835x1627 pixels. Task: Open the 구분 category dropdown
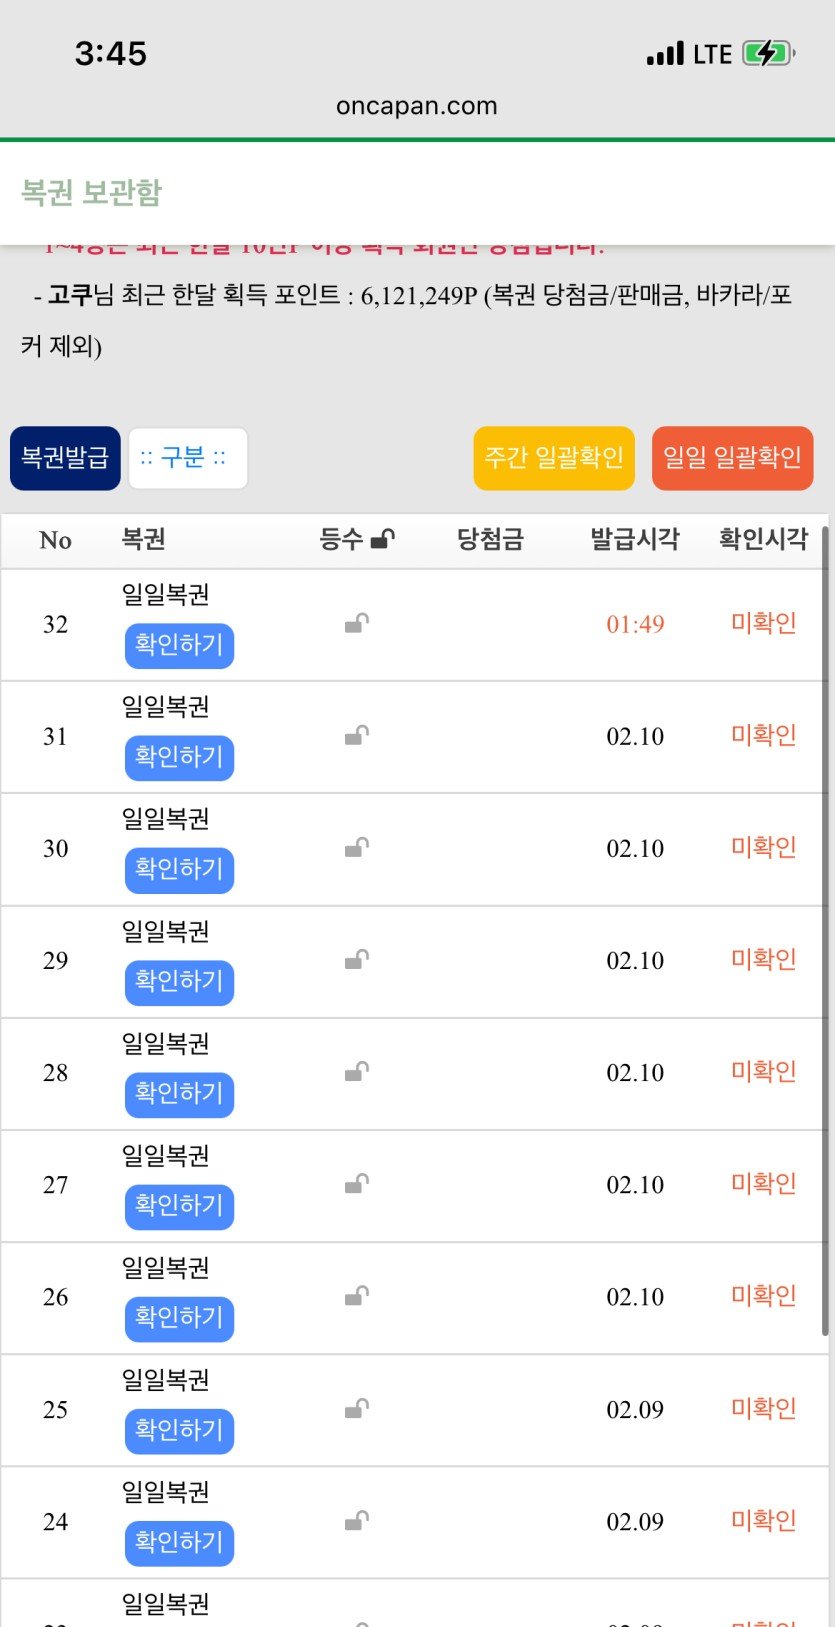point(188,458)
